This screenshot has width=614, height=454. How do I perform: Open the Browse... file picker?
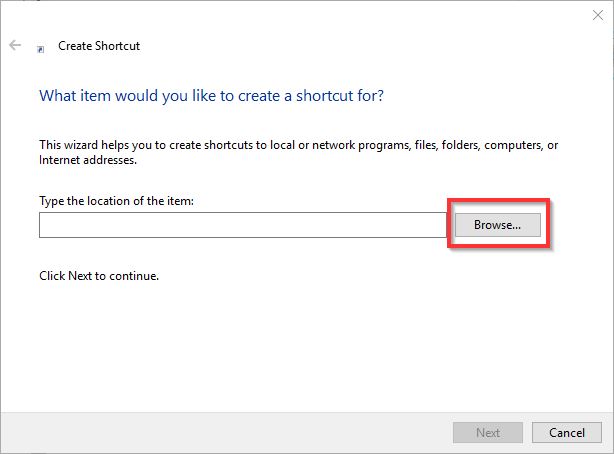click(x=497, y=225)
